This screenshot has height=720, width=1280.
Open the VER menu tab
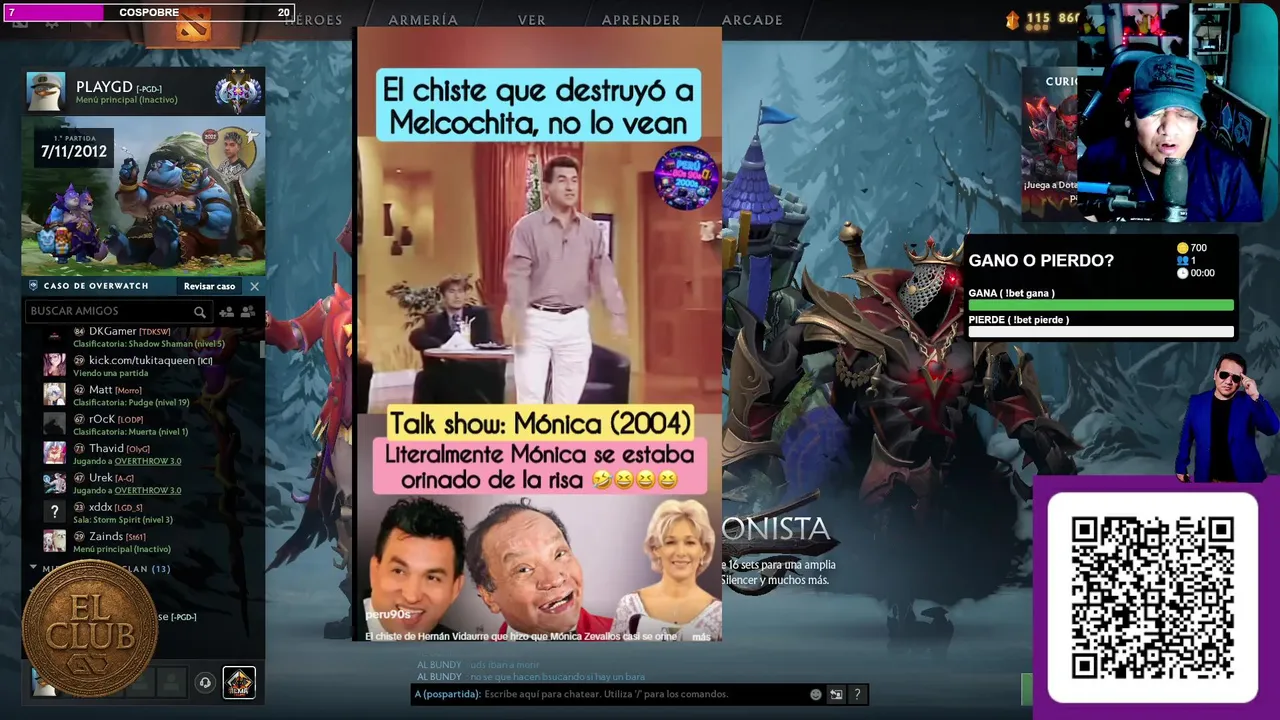pos(532,20)
